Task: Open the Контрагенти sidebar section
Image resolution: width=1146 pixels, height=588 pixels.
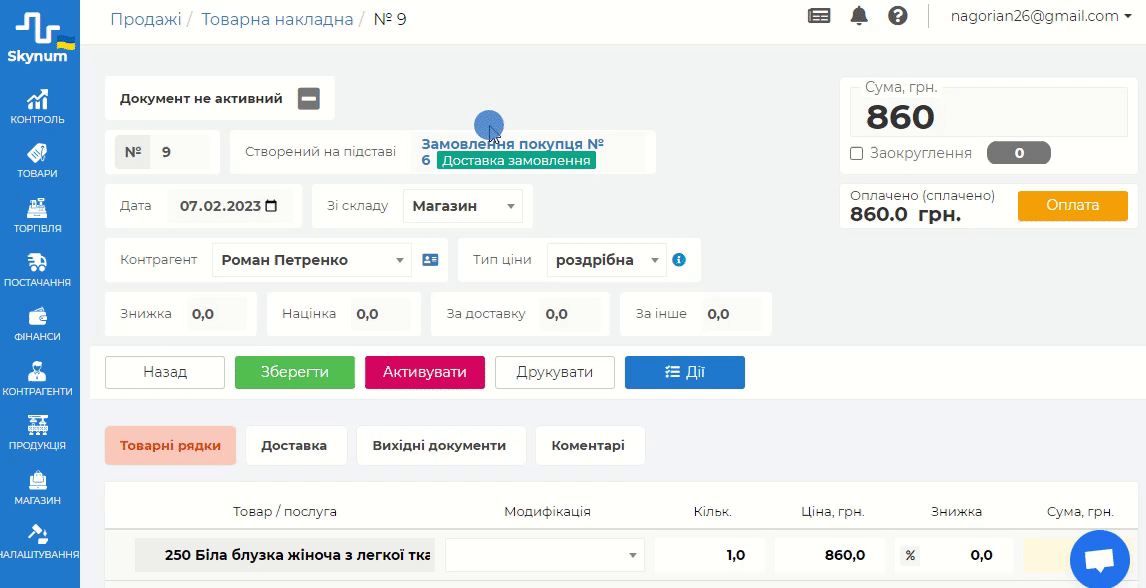Action: point(39,379)
